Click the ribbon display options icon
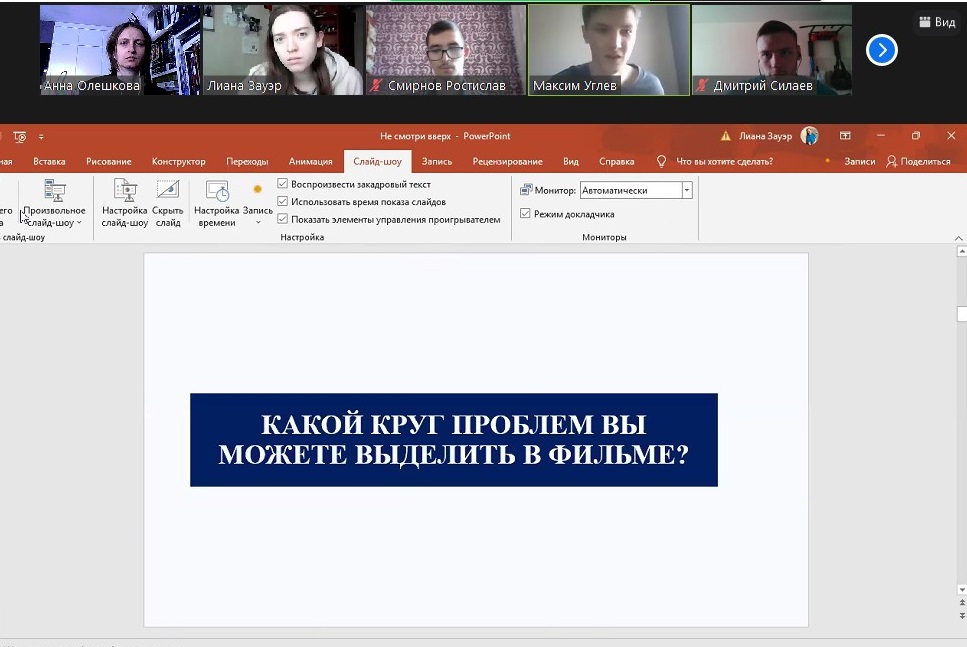The image size is (967, 647). pos(845,136)
